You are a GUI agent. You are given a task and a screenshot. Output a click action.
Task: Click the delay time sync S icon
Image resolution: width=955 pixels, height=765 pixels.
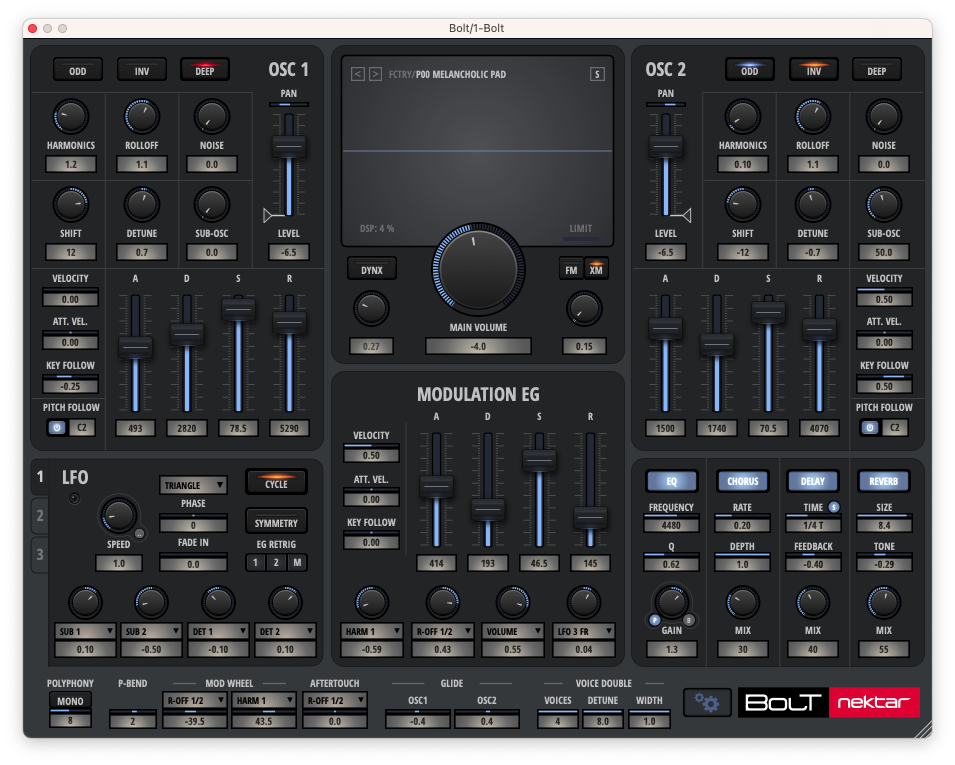coord(833,508)
